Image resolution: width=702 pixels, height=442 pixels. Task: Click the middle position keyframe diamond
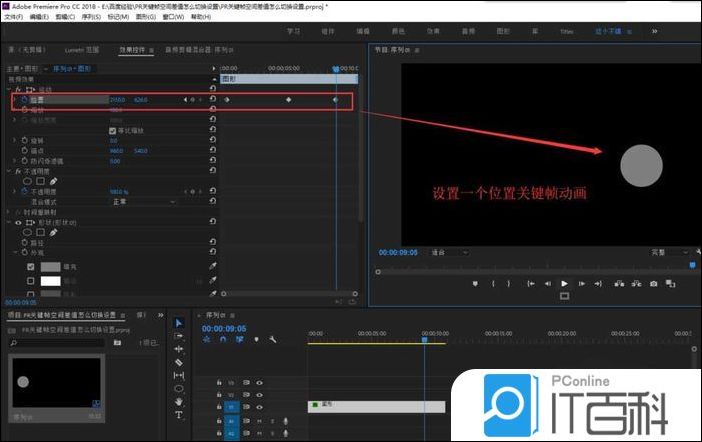tap(289, 100)
